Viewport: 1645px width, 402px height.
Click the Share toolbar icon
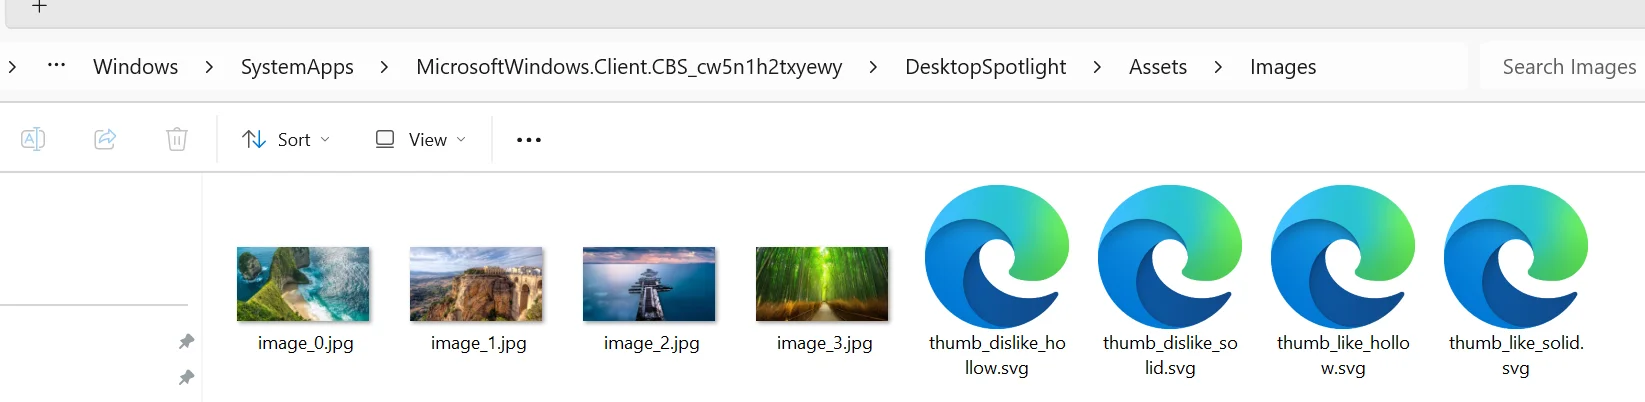105,139
